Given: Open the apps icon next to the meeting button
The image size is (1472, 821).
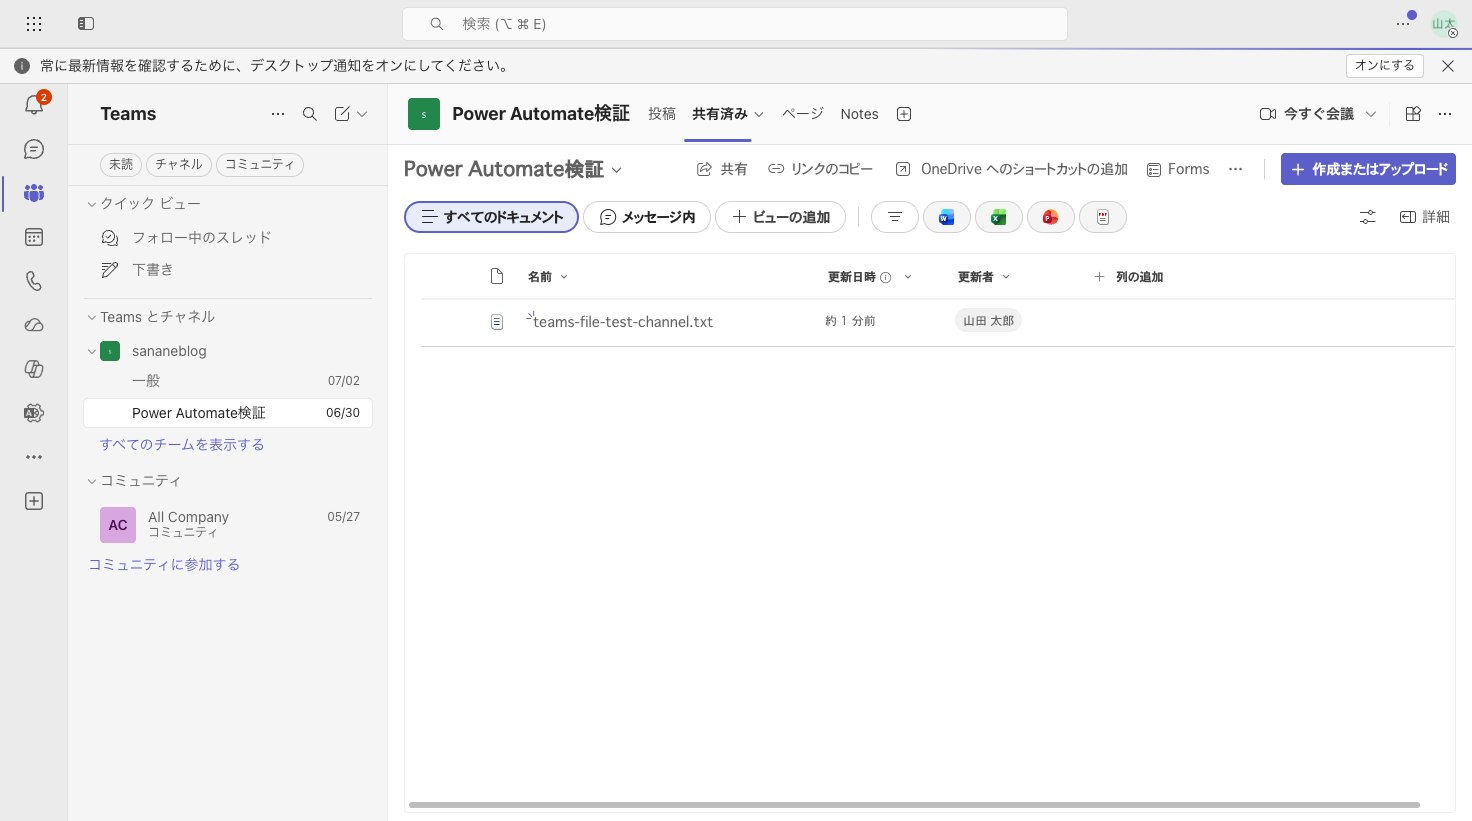Looking at the screenshot, I should coord(1413,114).
